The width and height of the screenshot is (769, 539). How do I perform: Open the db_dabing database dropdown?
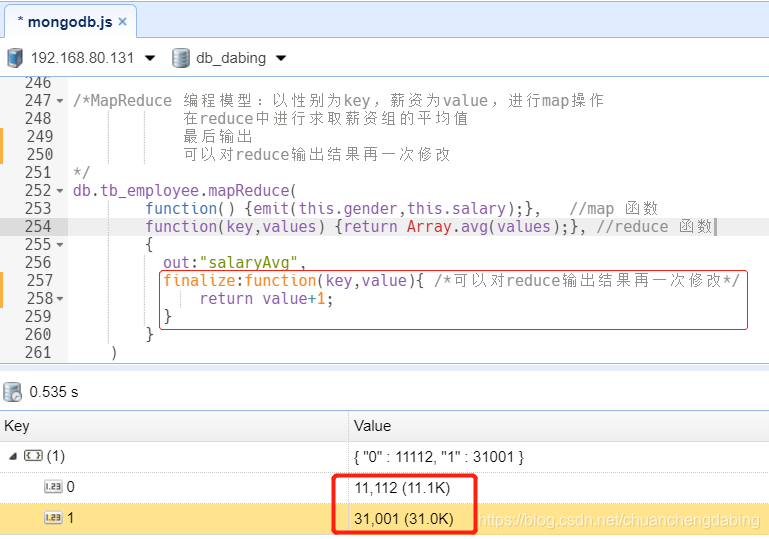pyautogui.click(x=281, y=58)
